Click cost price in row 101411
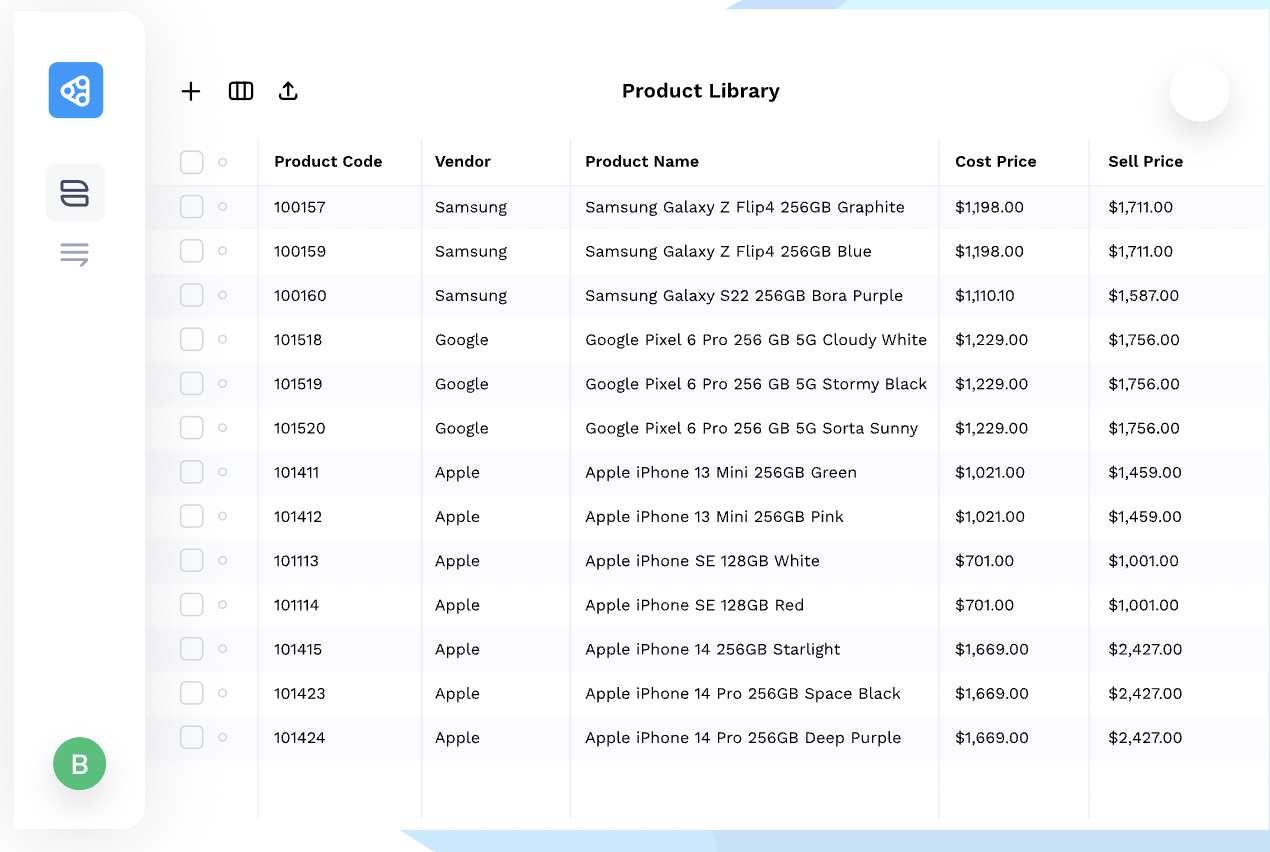This screenshot has width=1270, height=852. tap(990, 472)
